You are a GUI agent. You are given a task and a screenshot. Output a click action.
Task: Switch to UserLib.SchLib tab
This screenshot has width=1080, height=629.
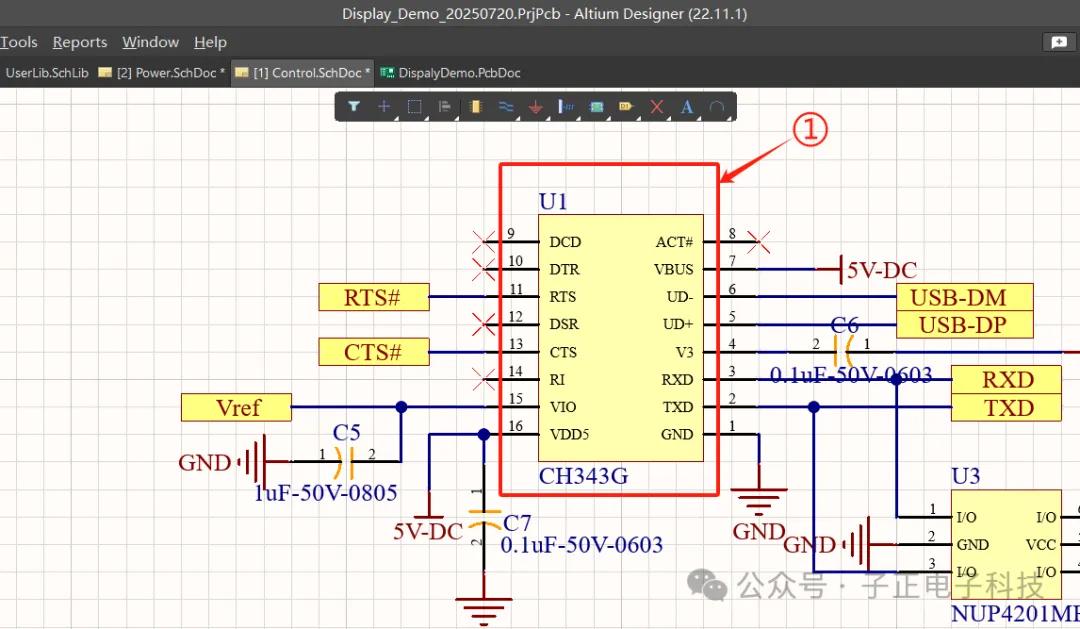(x=47, y=73)
